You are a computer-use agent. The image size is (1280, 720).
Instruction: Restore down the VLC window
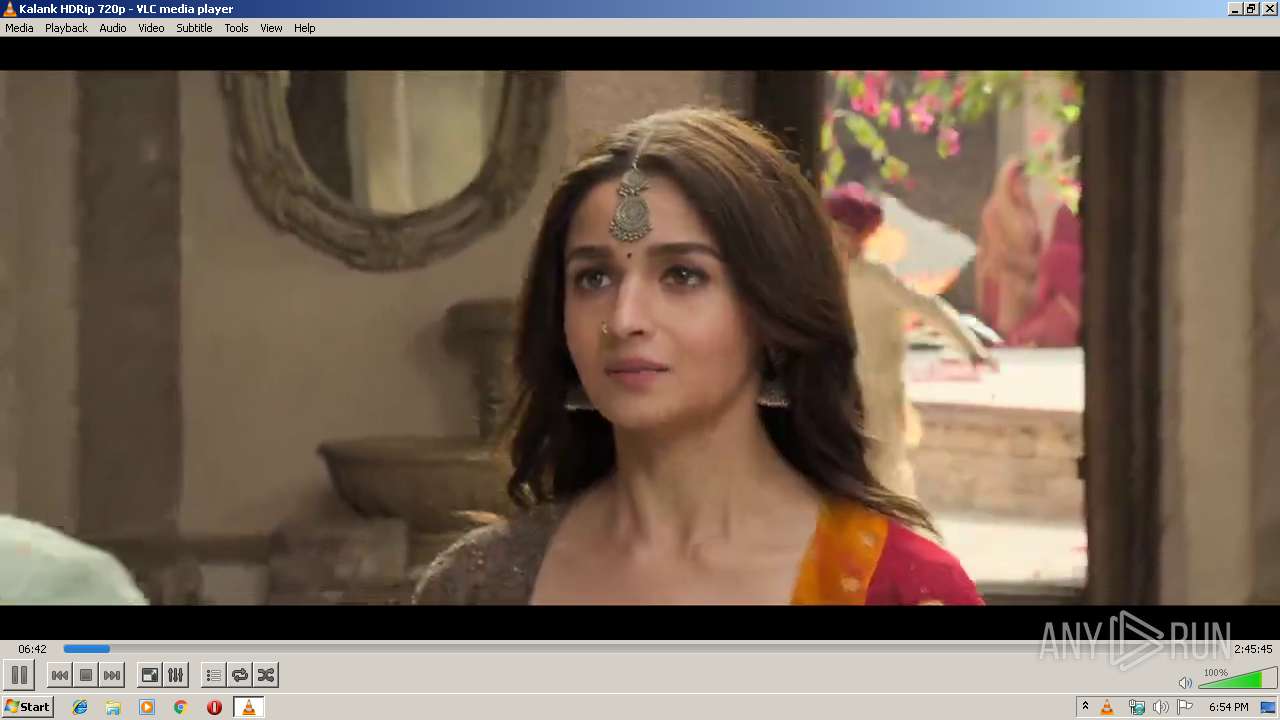click(x=1251, y=9)
